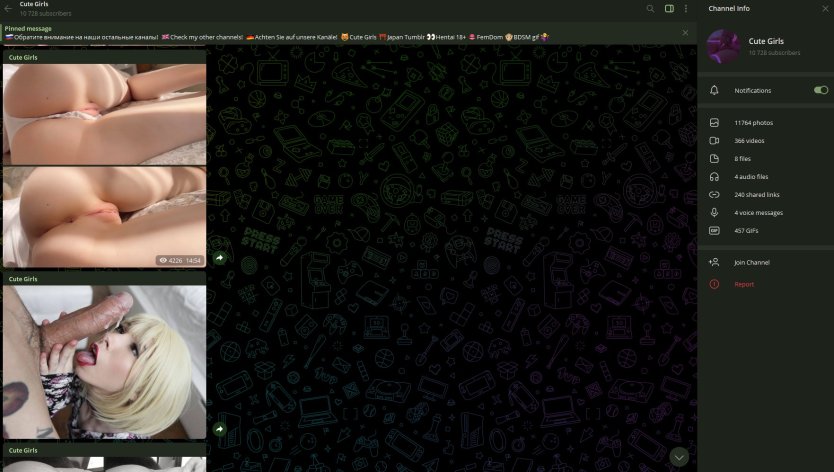Dismiss the pinned message bar
This screenshot has height=472, width=834.
(x=685, y=33)
